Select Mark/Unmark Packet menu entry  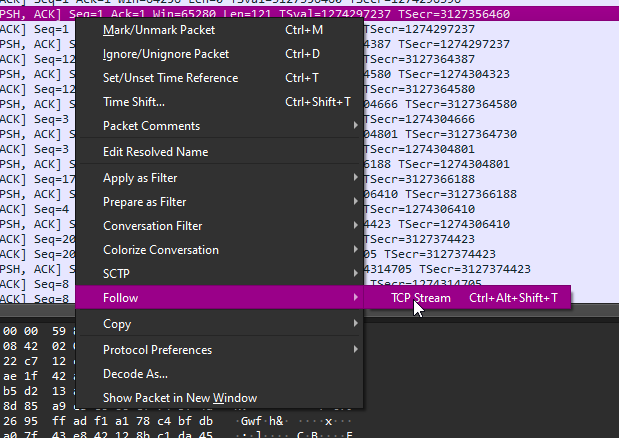[x=219, y=30]
